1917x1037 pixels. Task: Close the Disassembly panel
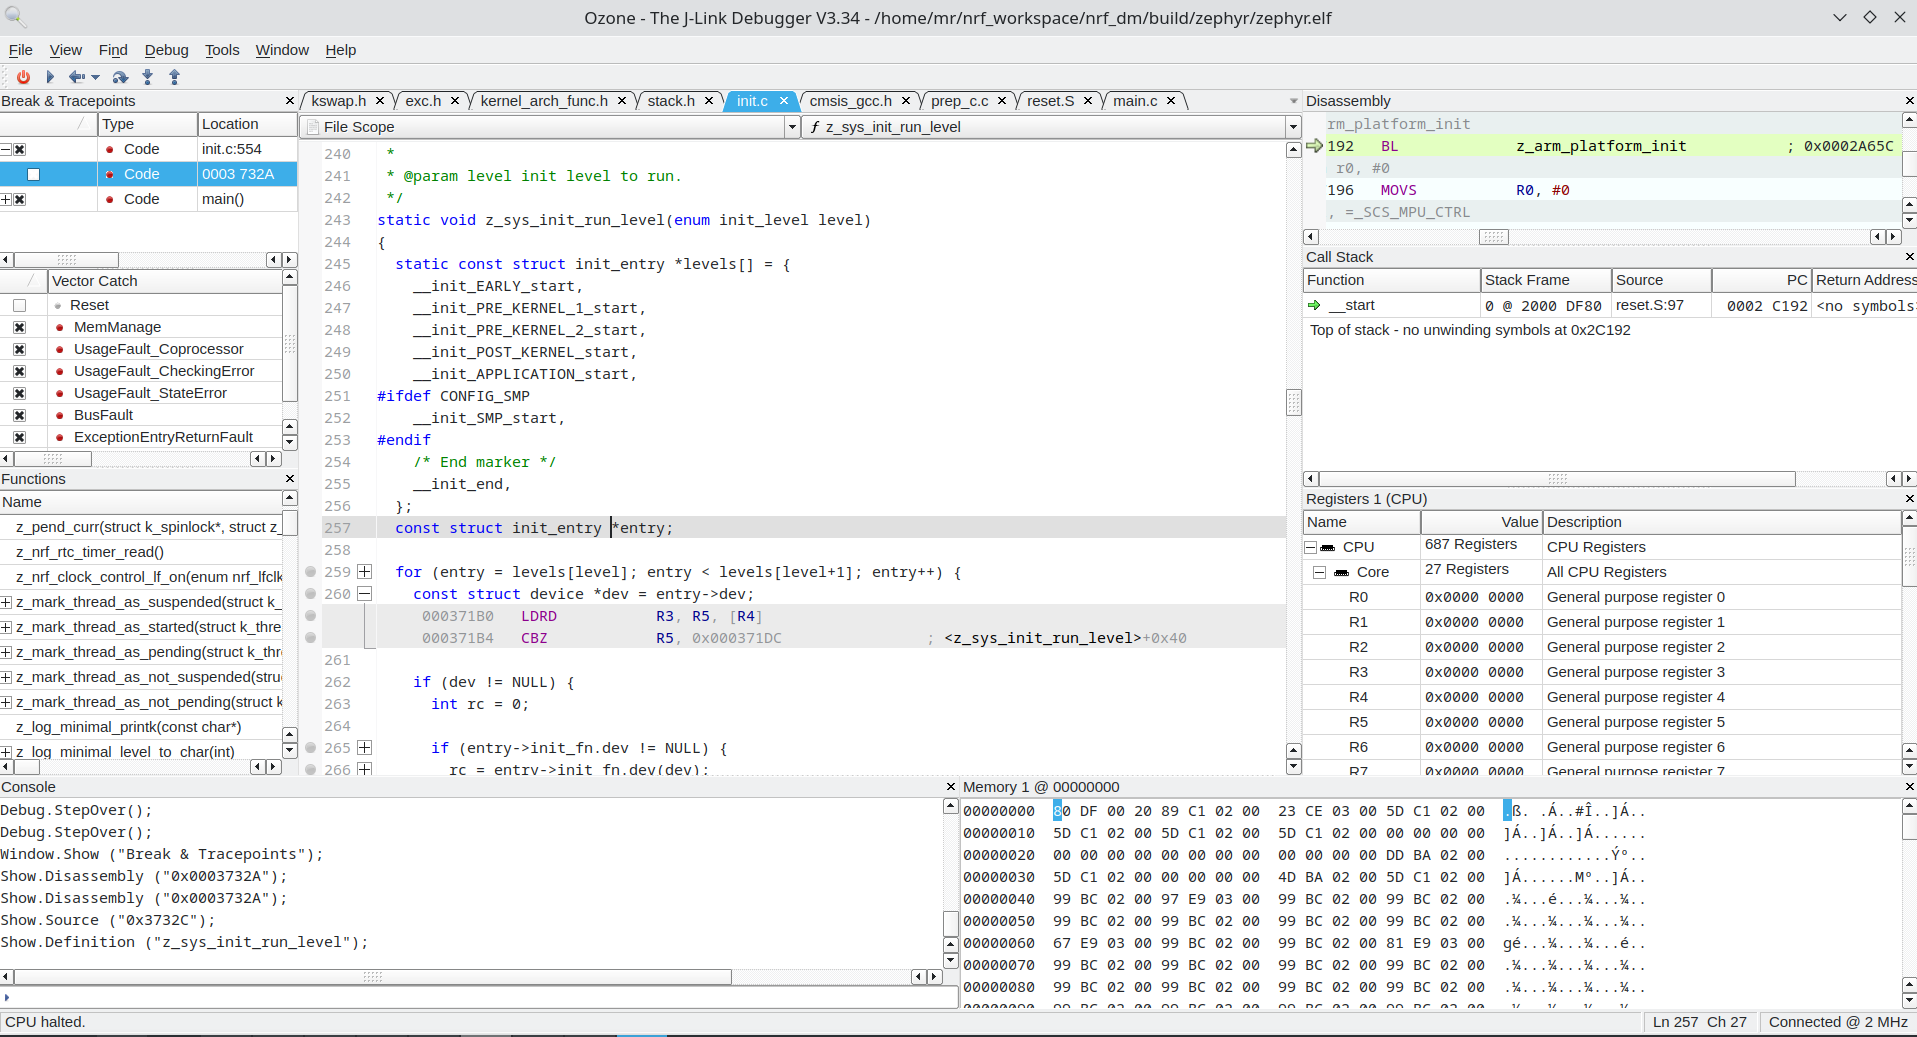click(1909, 101)
